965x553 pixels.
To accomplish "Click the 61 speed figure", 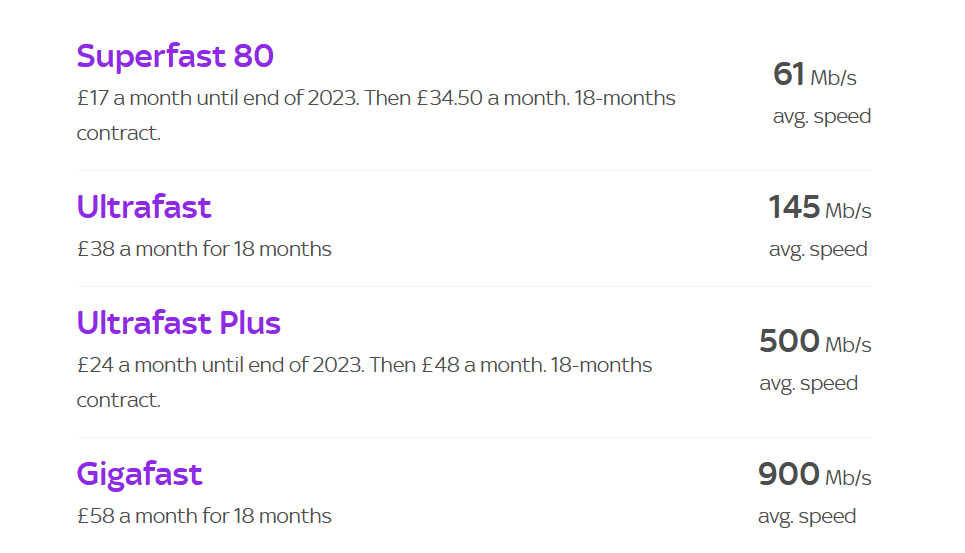I will click(x=789, y=74).
